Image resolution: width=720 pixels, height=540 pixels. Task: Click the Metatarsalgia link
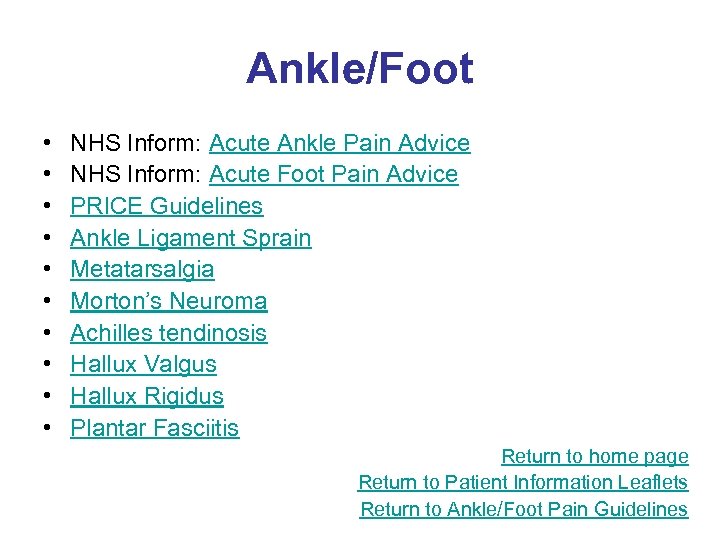click(x=142, y=270)
